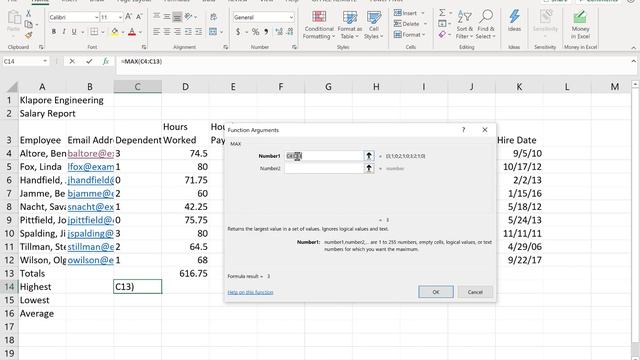This screenshot has width=640, height=360.
Task: Click the Copy icon in Clipboard
Action: pyautogui.click(x=28, y=24)
